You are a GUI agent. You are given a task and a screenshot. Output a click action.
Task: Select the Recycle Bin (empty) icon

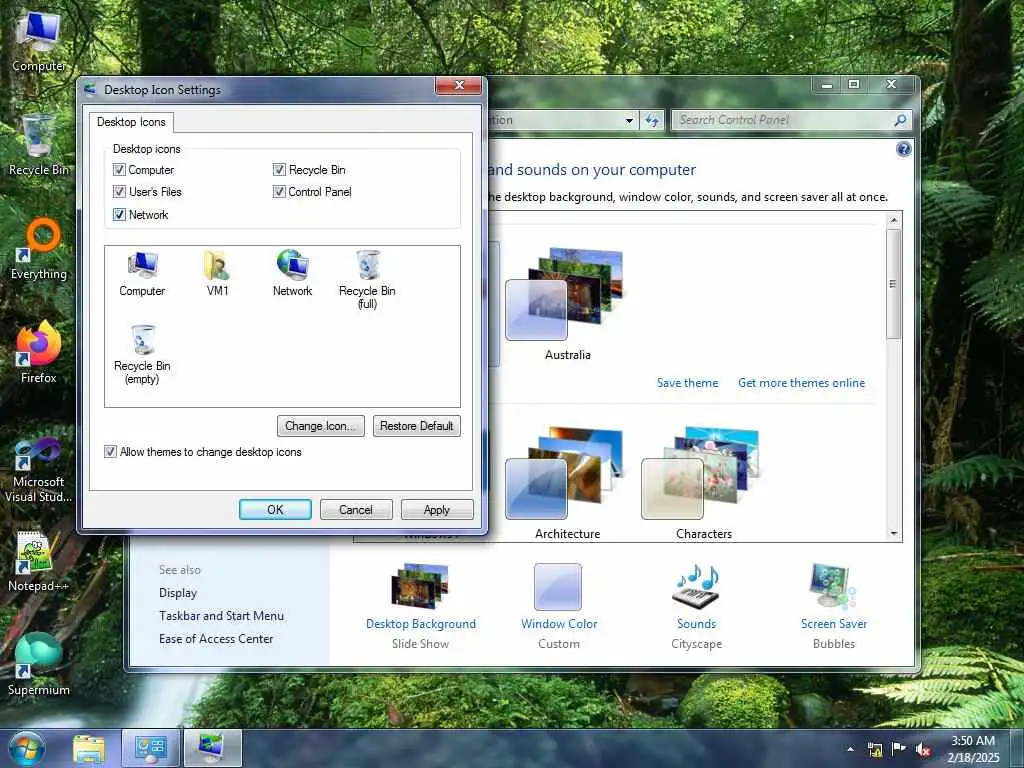click(142, 355)
